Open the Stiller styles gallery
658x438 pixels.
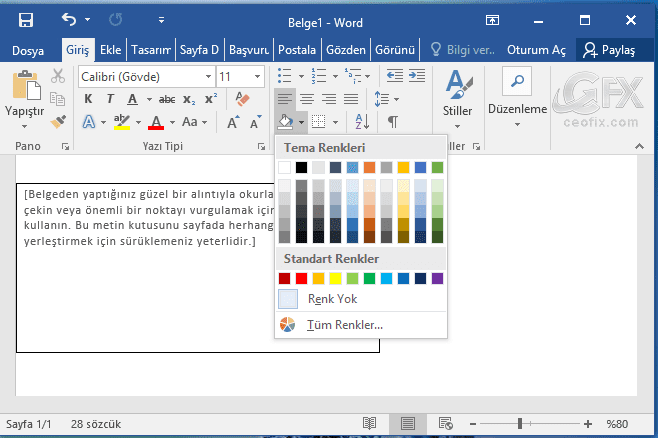pos(457,99)
